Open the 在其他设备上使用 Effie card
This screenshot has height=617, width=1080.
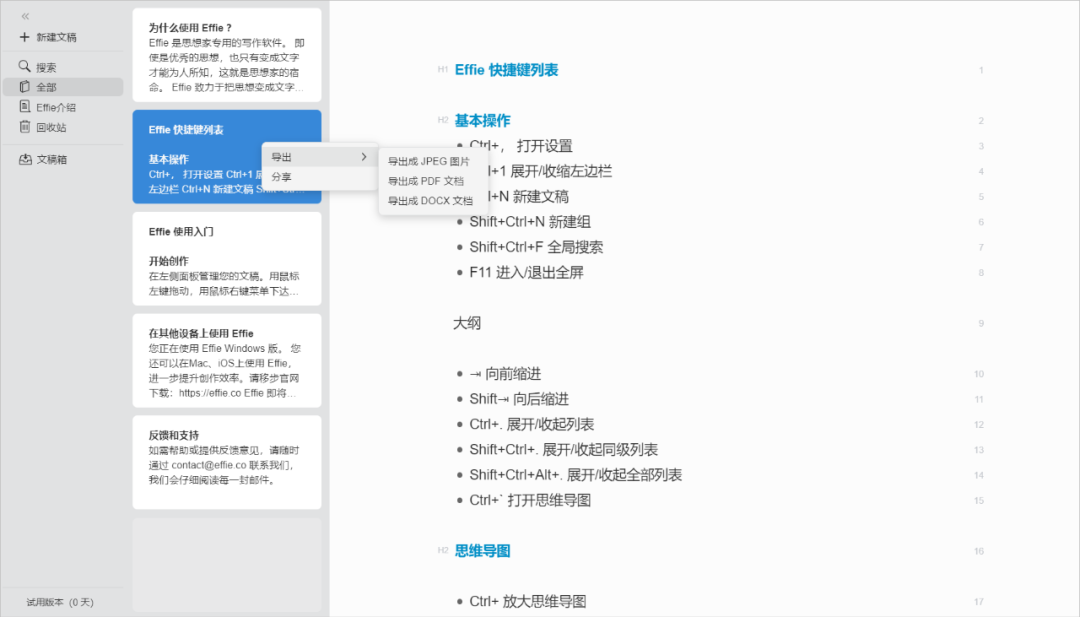pyautogui.click(x=227, y=361)
